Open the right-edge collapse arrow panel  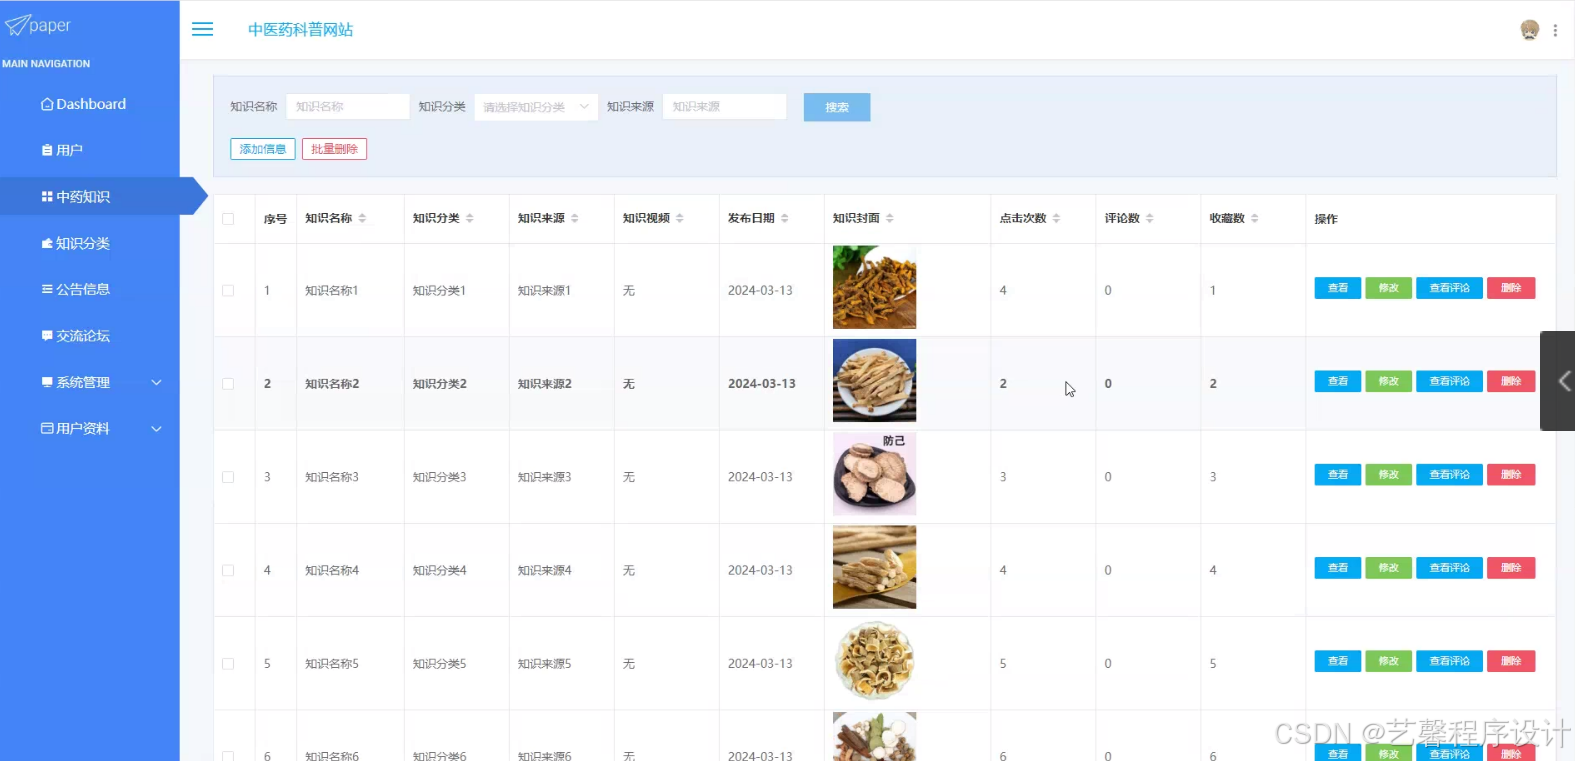tap(1559, 381)
